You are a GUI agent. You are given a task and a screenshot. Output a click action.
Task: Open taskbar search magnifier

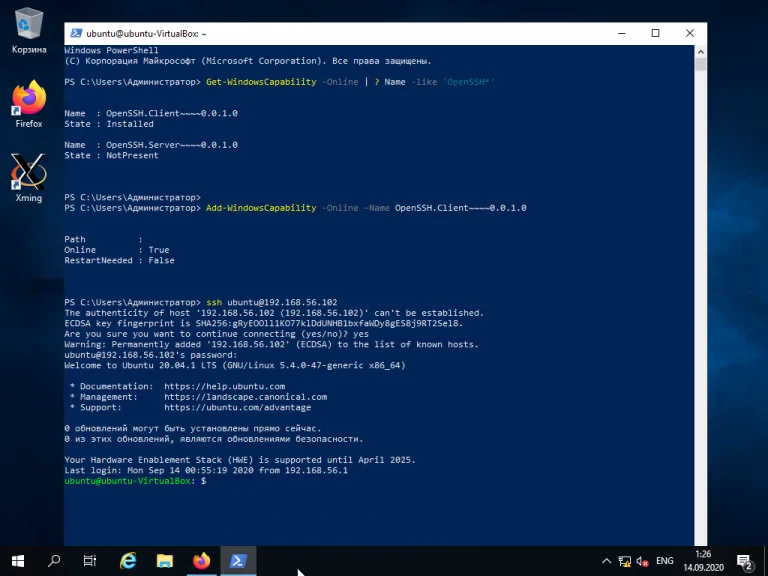[54, 561]
